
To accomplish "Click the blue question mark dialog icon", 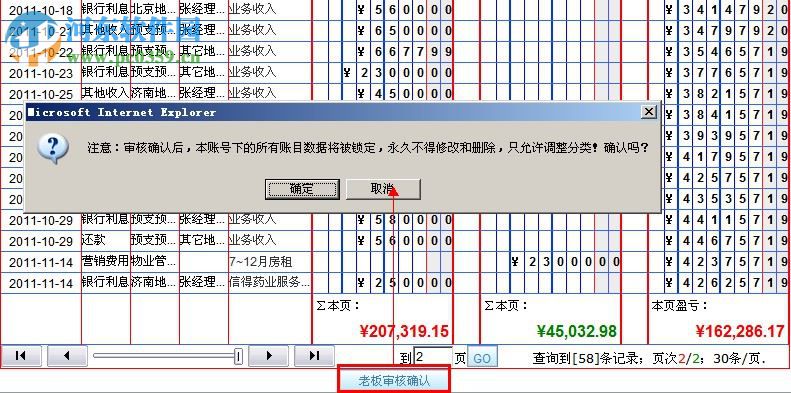I will tap(53, 148).
